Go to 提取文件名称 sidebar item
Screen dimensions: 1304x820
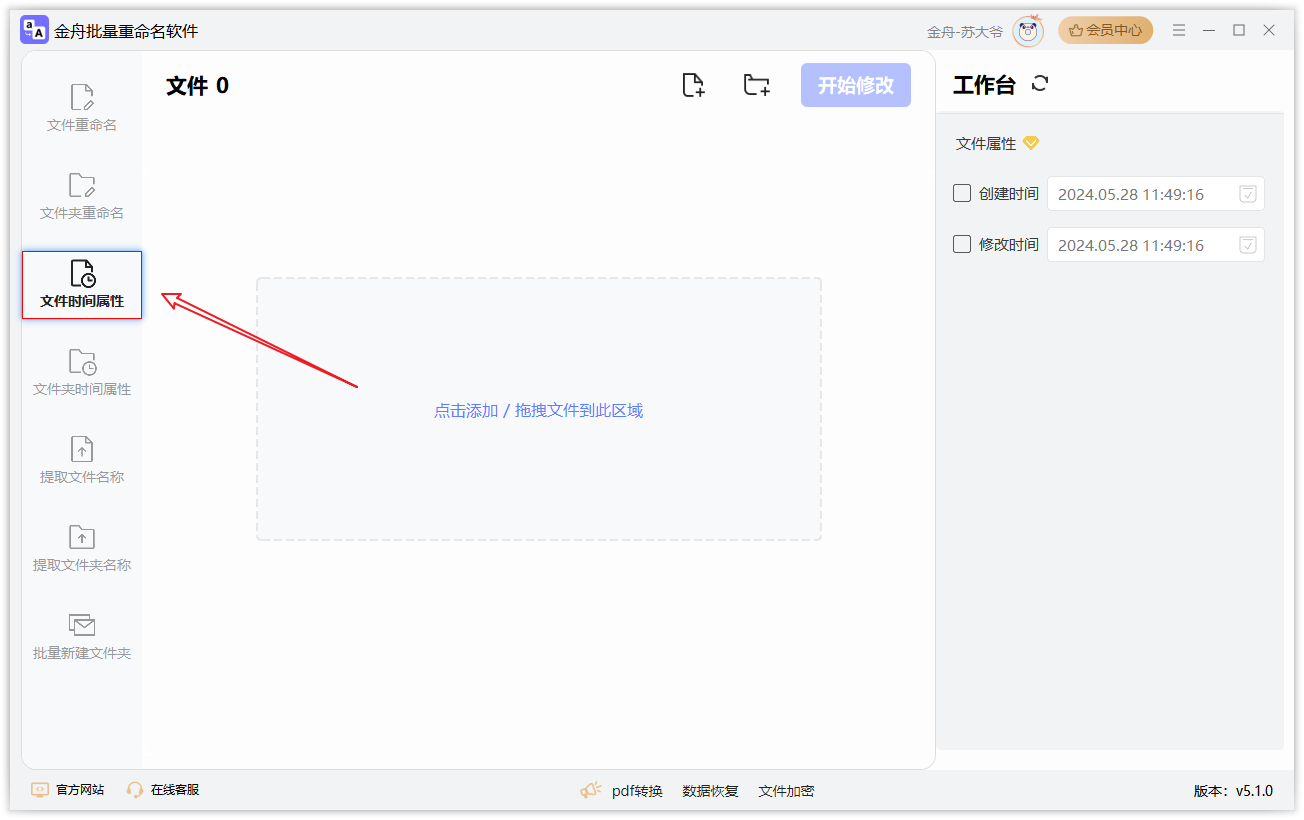pyautogui.click(x=82, y=461)
